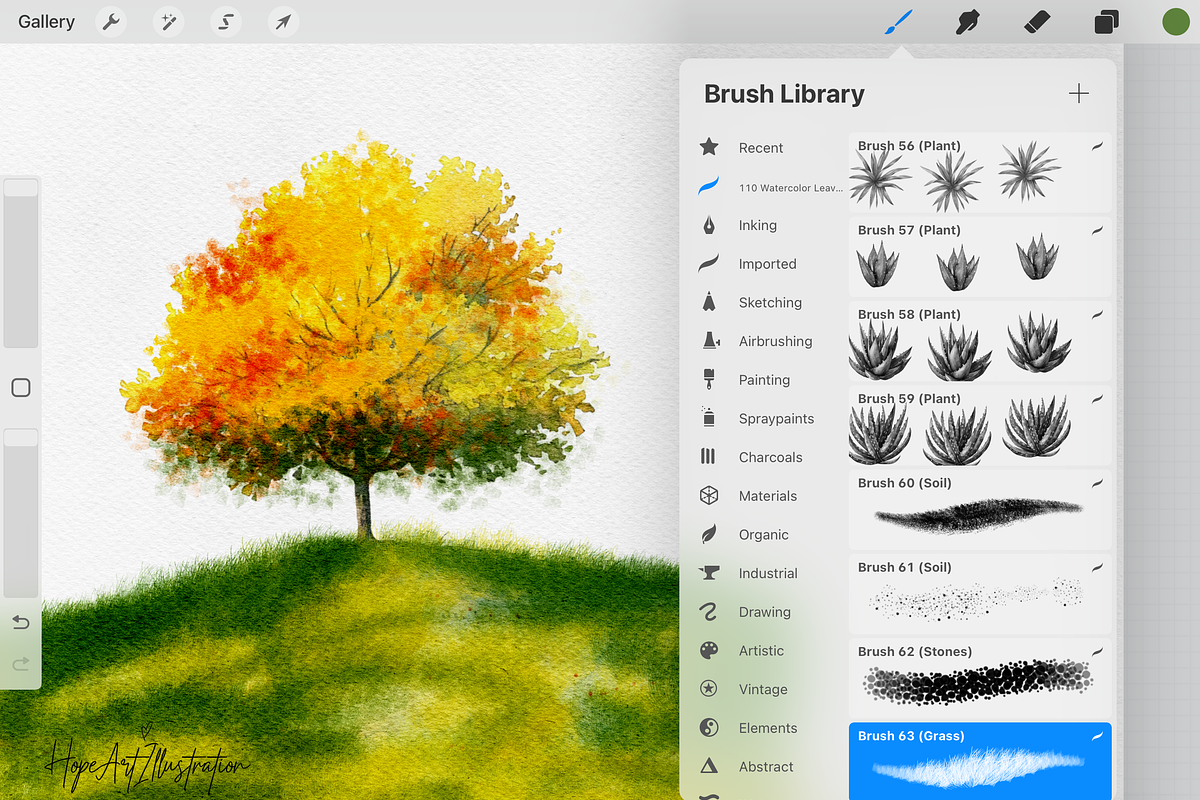Click the brush size slider in sidebar
The height and width of the screenshot is (800, 1200).
click(21, 265)
